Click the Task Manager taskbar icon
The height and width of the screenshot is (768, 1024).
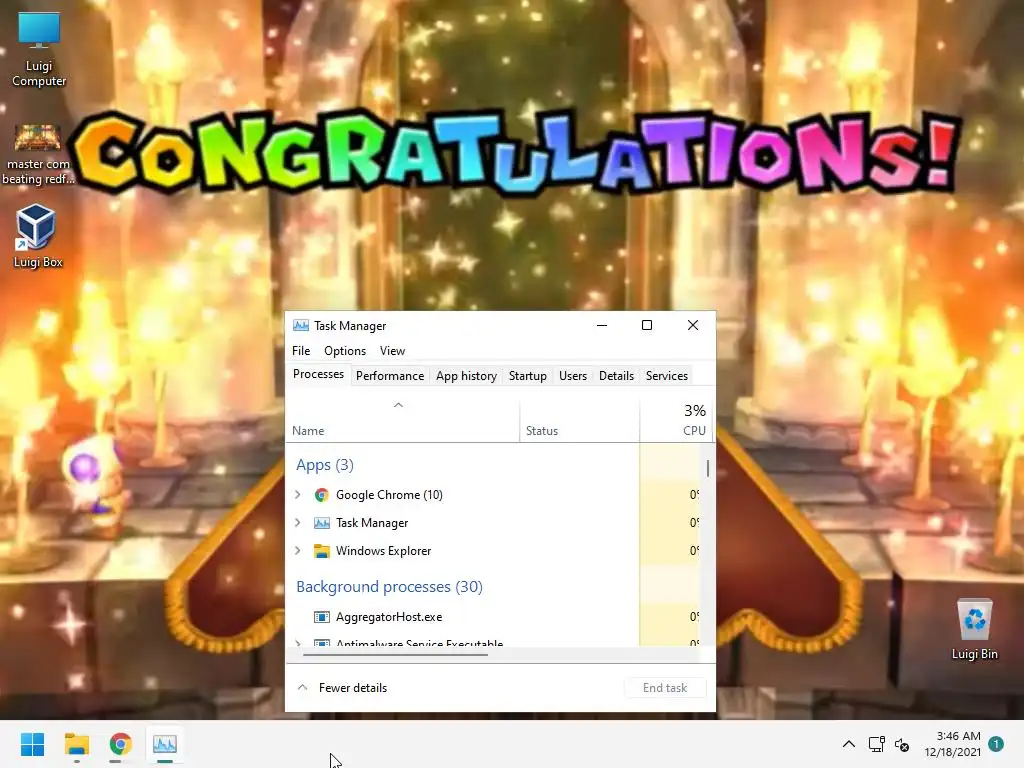[x=165, y=744]
